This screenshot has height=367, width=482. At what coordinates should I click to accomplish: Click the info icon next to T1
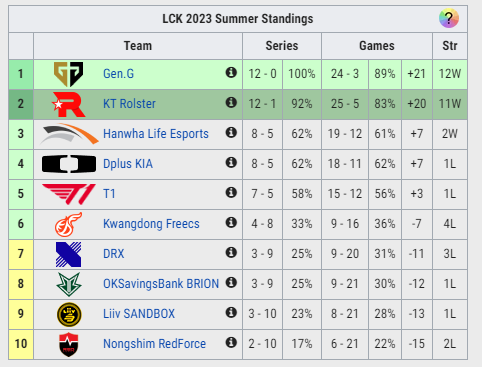(231, 192)
